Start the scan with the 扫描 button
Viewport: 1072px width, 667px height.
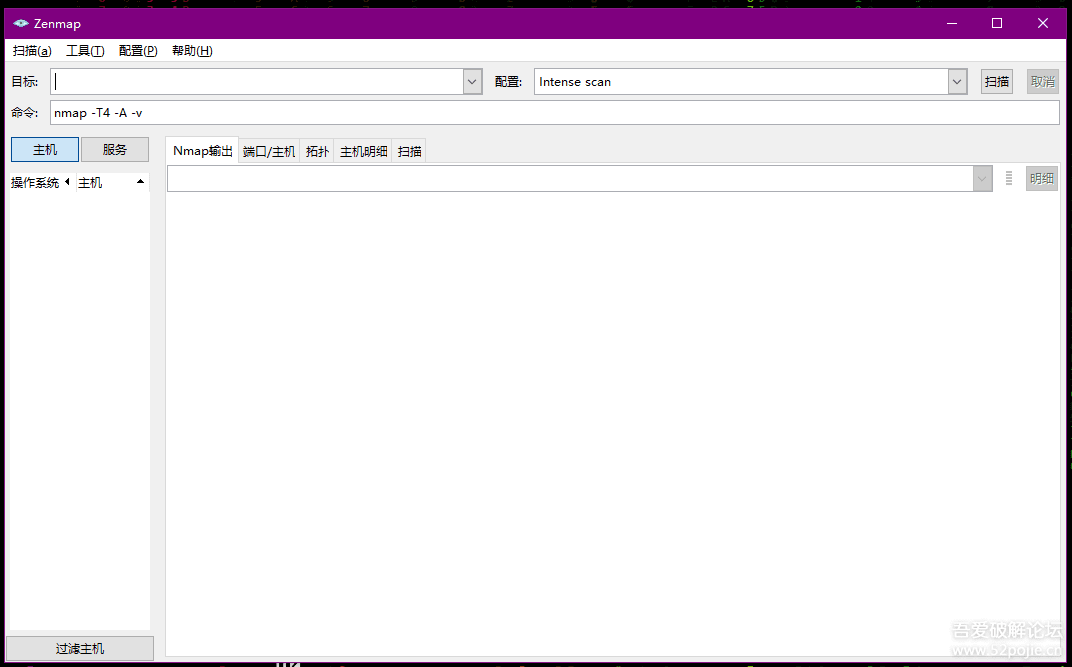(997, 81)
